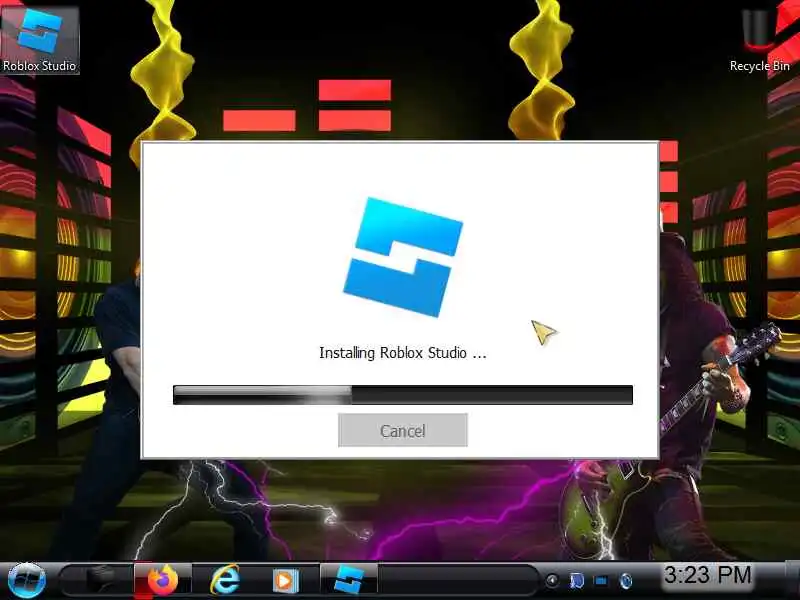
Task: Launch Firefox from the taskbar
Action: point(162,580)
